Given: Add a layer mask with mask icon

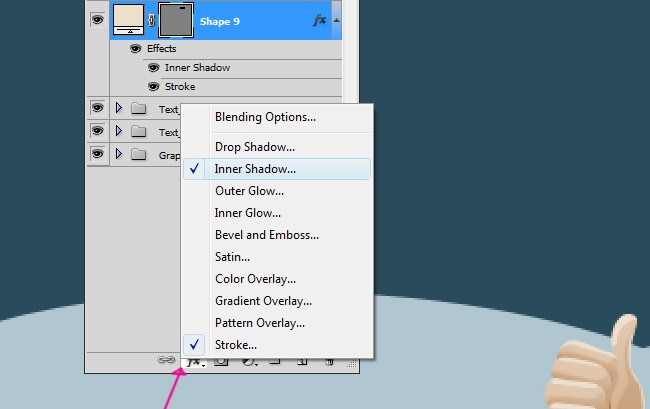Looking at the screenshot, I should point(221,363).
